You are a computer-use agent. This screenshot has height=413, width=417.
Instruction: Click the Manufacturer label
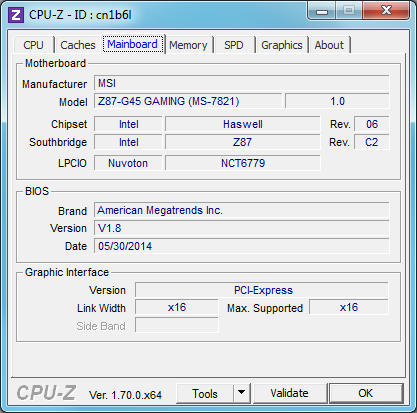tap(54, 84)
